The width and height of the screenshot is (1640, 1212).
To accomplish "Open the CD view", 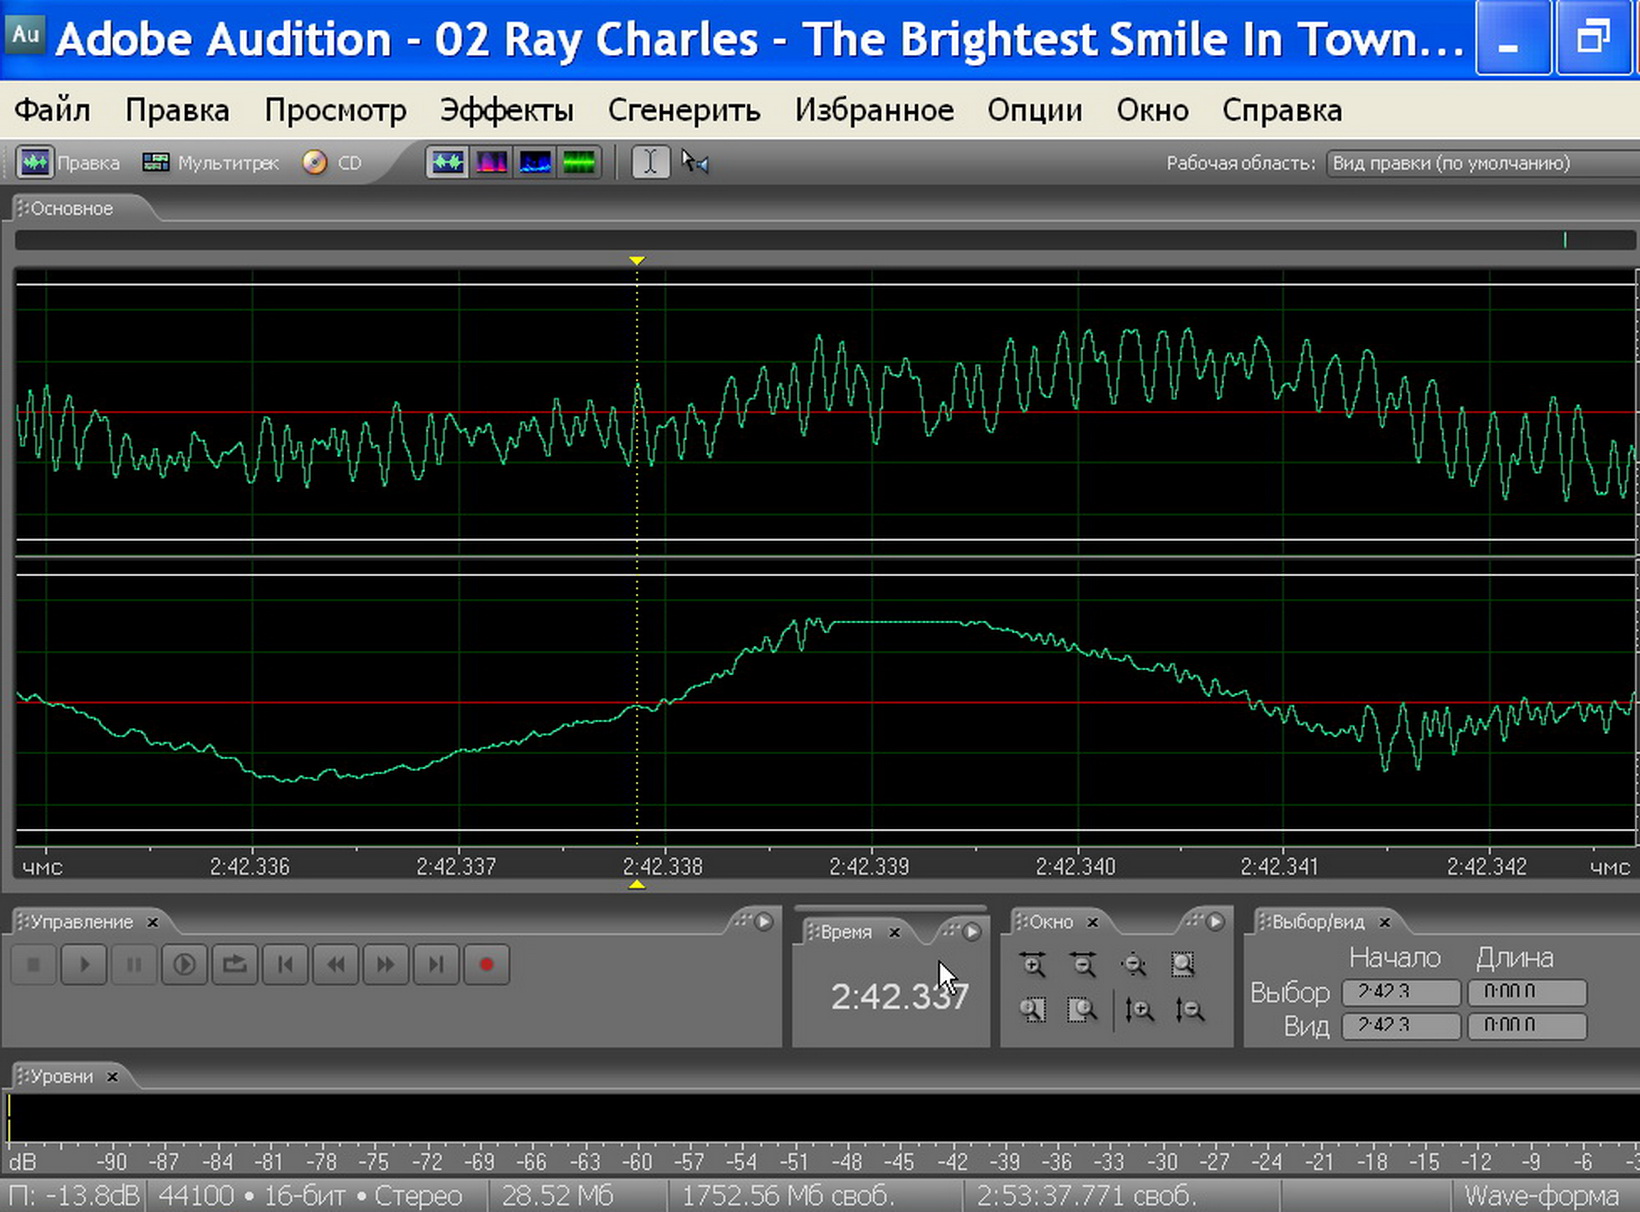I will click(332, 162).
